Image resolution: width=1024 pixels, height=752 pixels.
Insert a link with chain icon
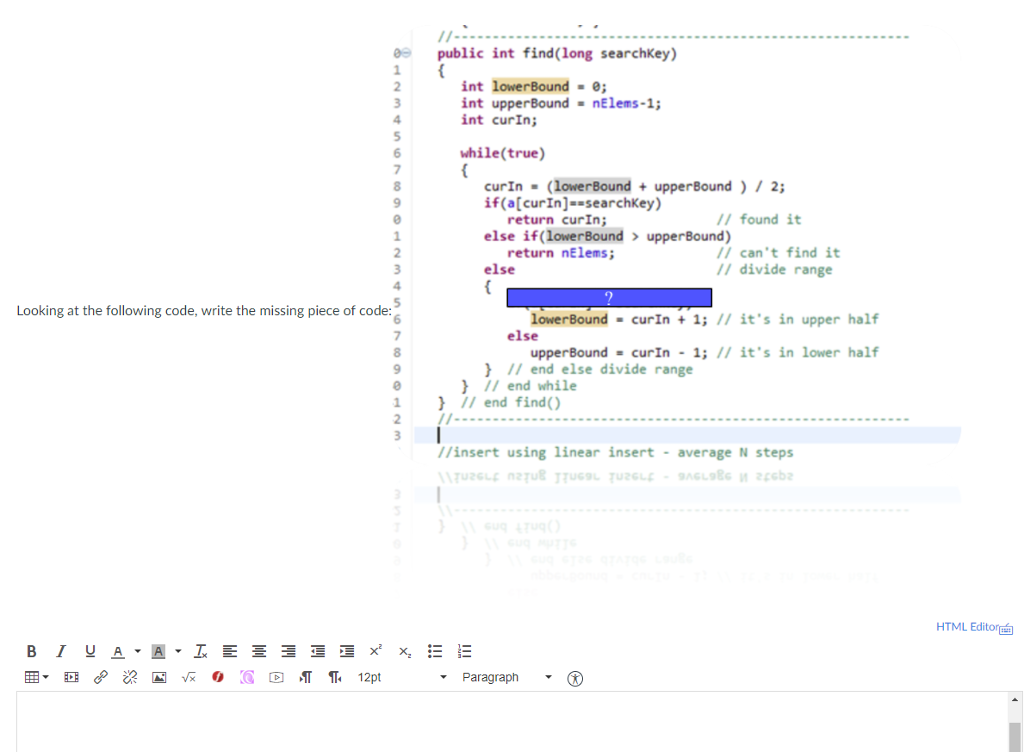(101, 677)
